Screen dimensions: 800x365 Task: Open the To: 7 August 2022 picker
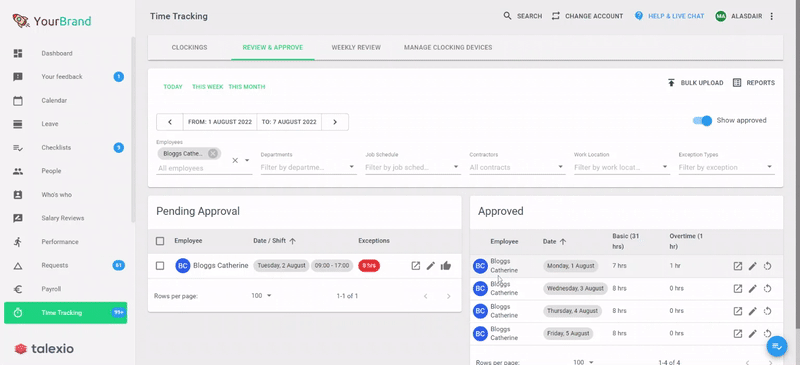[289, 122]
